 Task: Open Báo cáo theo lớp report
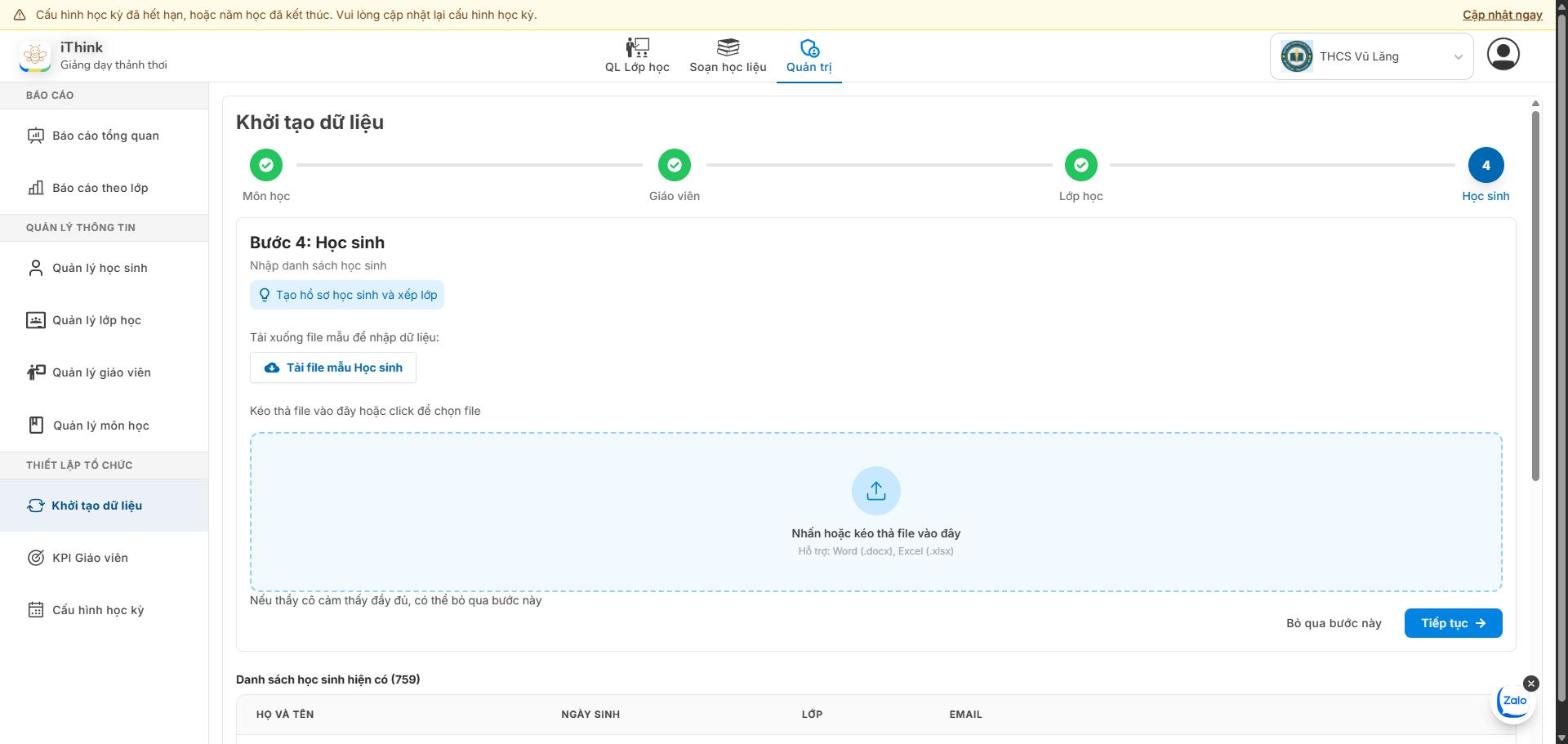(x=104, y=188)
